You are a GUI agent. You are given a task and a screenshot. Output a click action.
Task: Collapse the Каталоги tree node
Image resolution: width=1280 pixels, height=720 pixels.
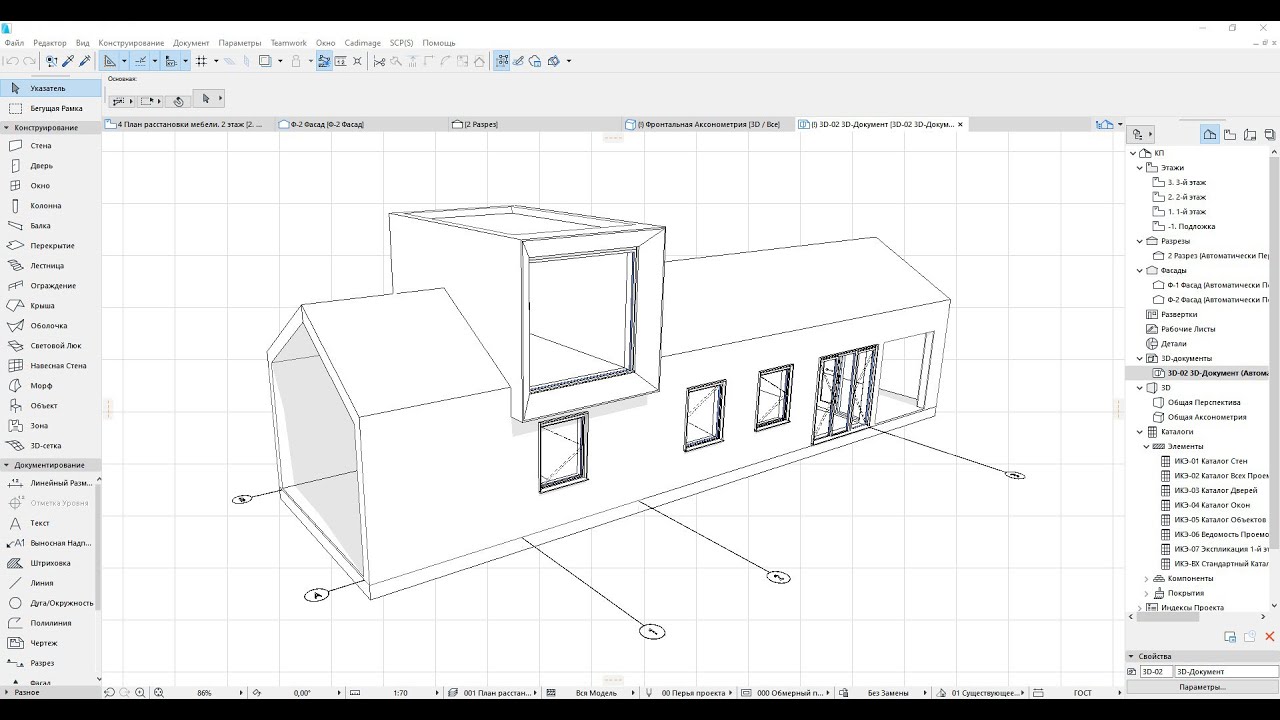[x=1140, y=432]
